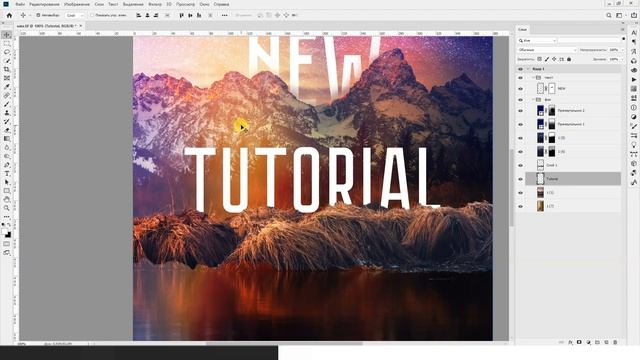Toggle layer filtering on/off switch
640x360 pixels.
pos(623,39)
